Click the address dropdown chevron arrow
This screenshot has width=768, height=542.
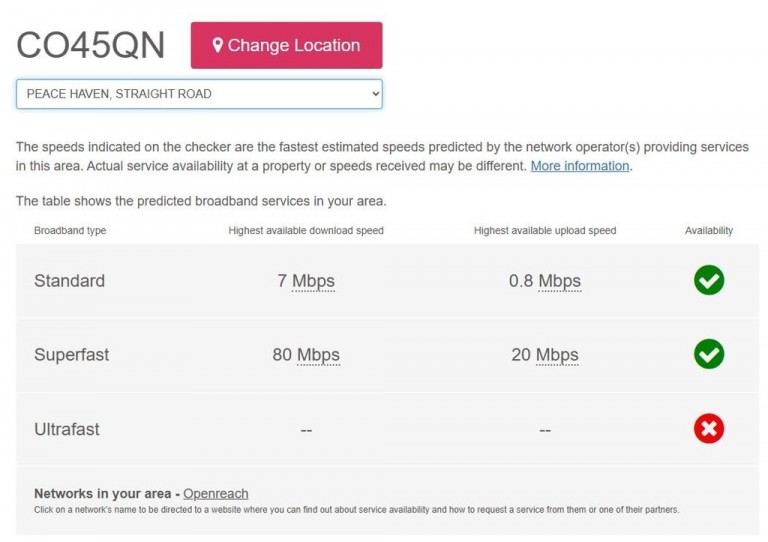[x=375, y=94]
